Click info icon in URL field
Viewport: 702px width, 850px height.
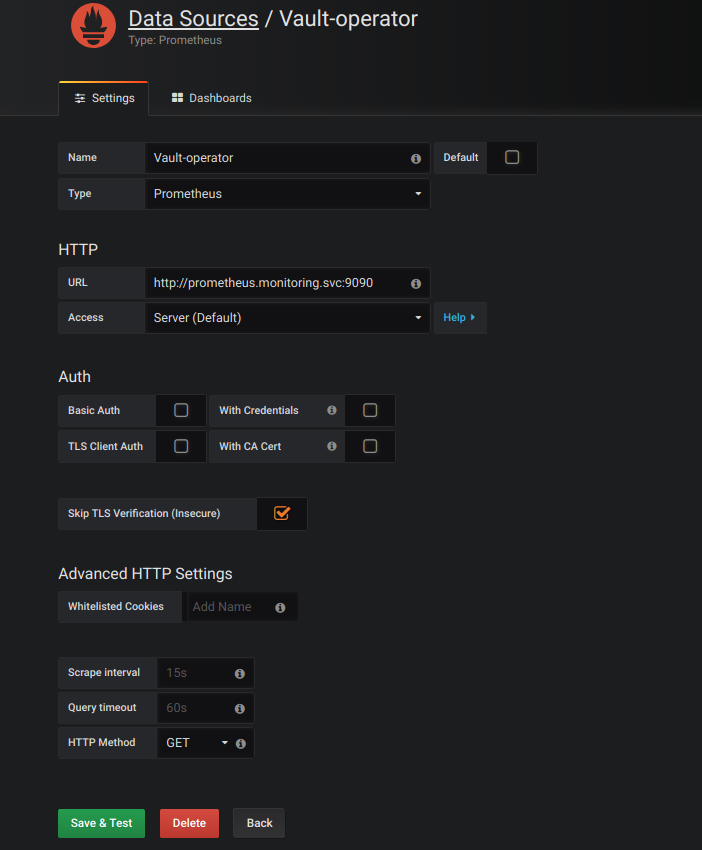tap(416, 284)
